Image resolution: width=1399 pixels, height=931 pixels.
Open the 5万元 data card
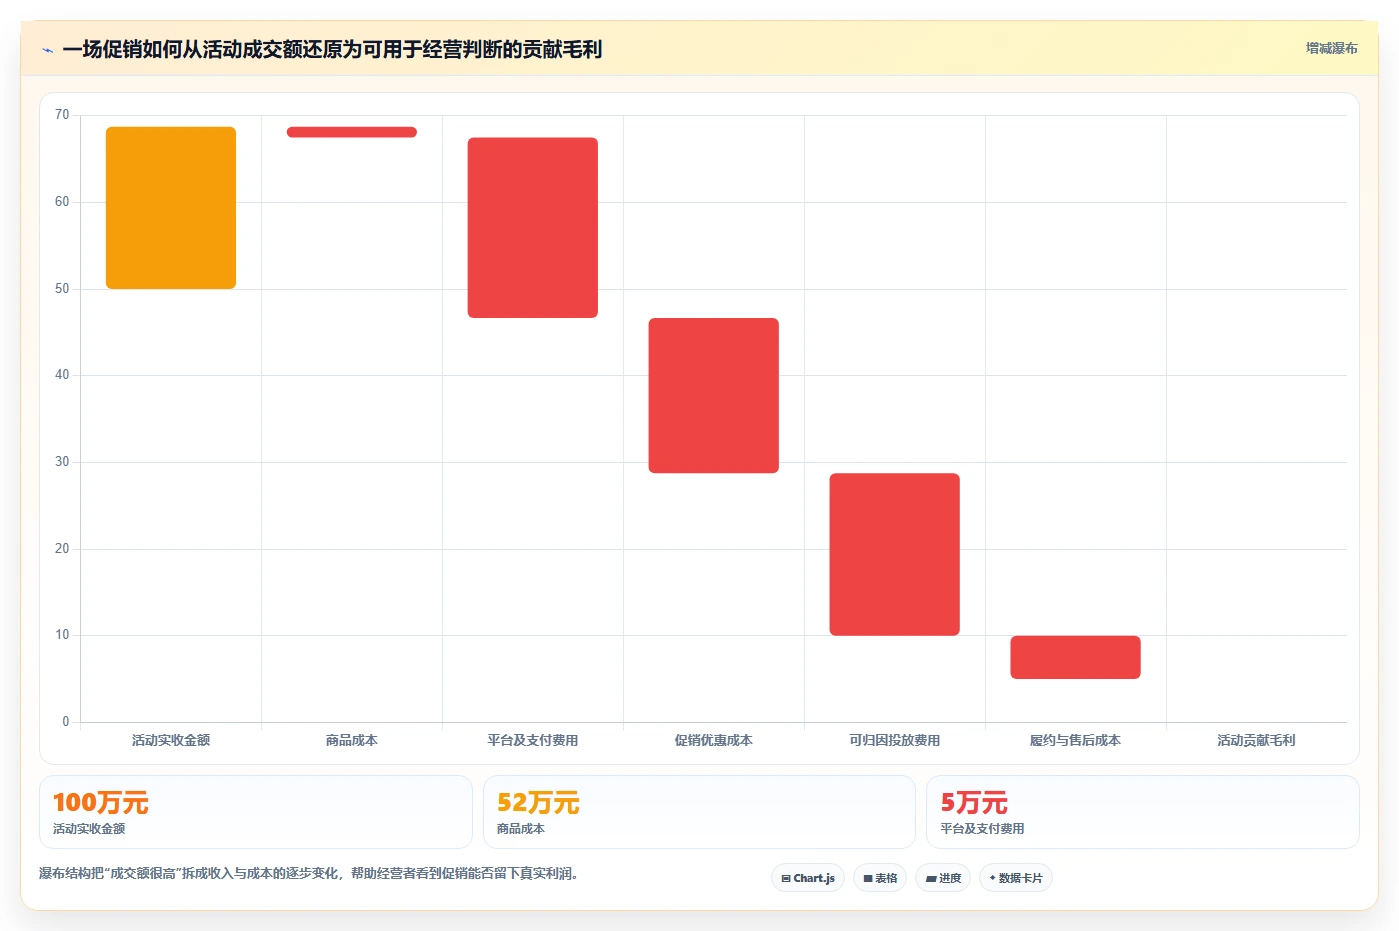(x=1143, y=812)
